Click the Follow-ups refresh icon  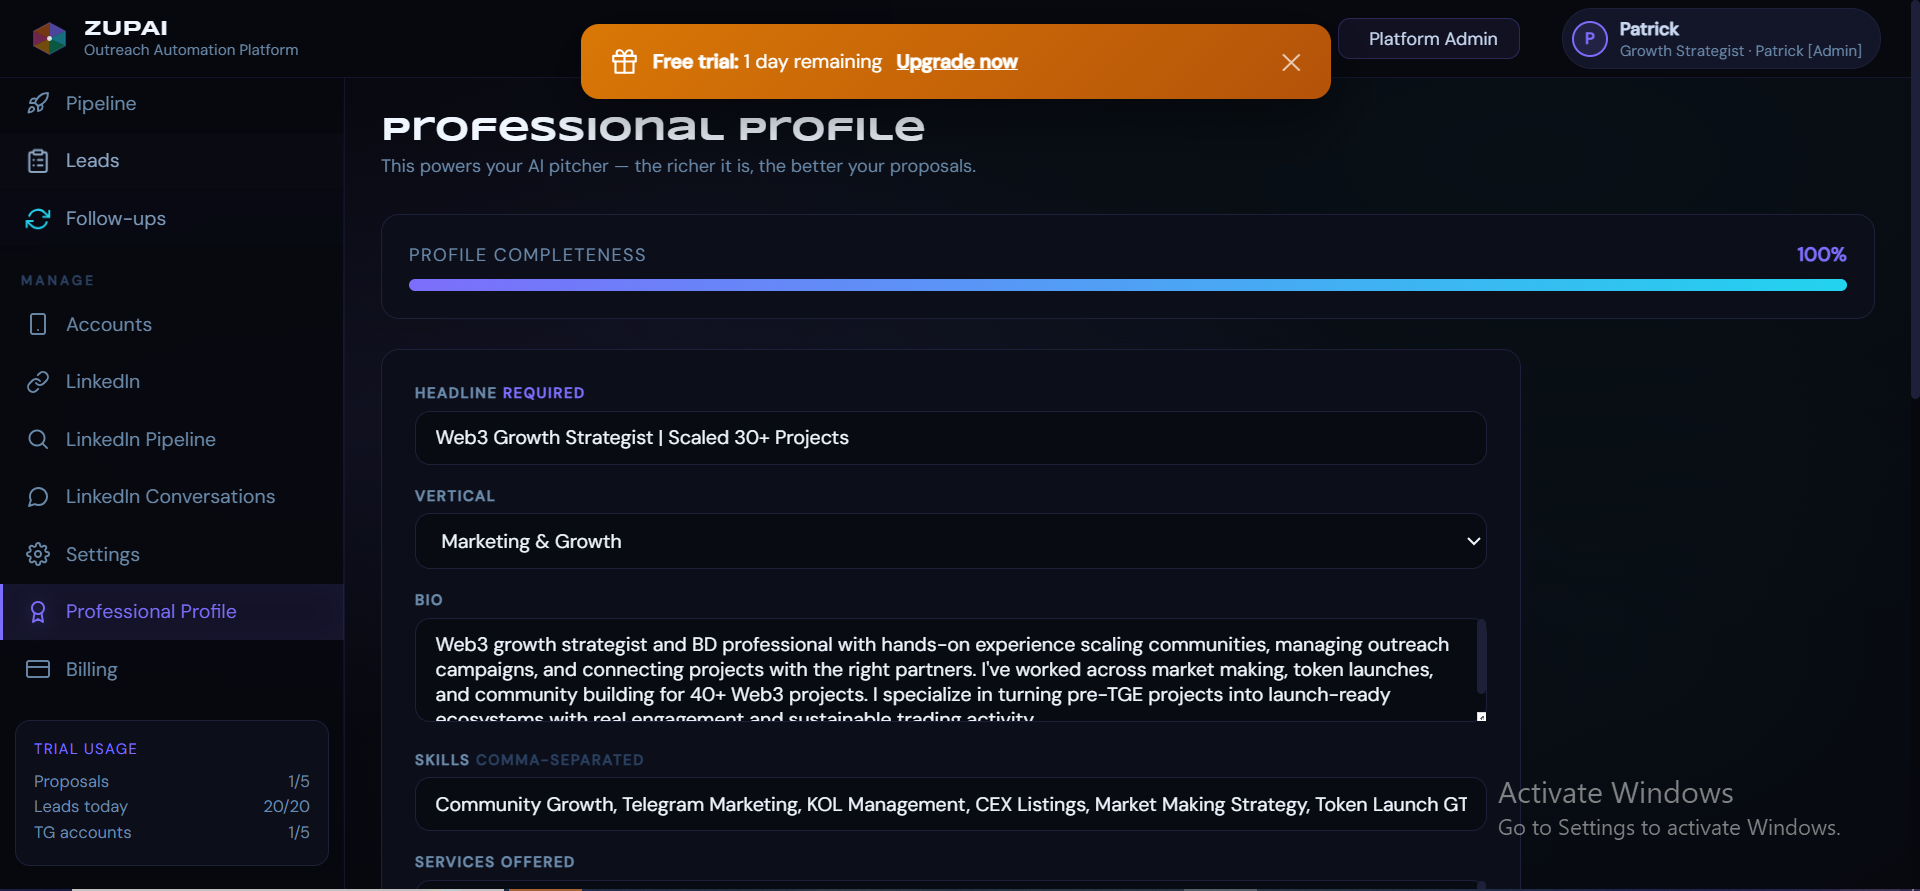38,219
